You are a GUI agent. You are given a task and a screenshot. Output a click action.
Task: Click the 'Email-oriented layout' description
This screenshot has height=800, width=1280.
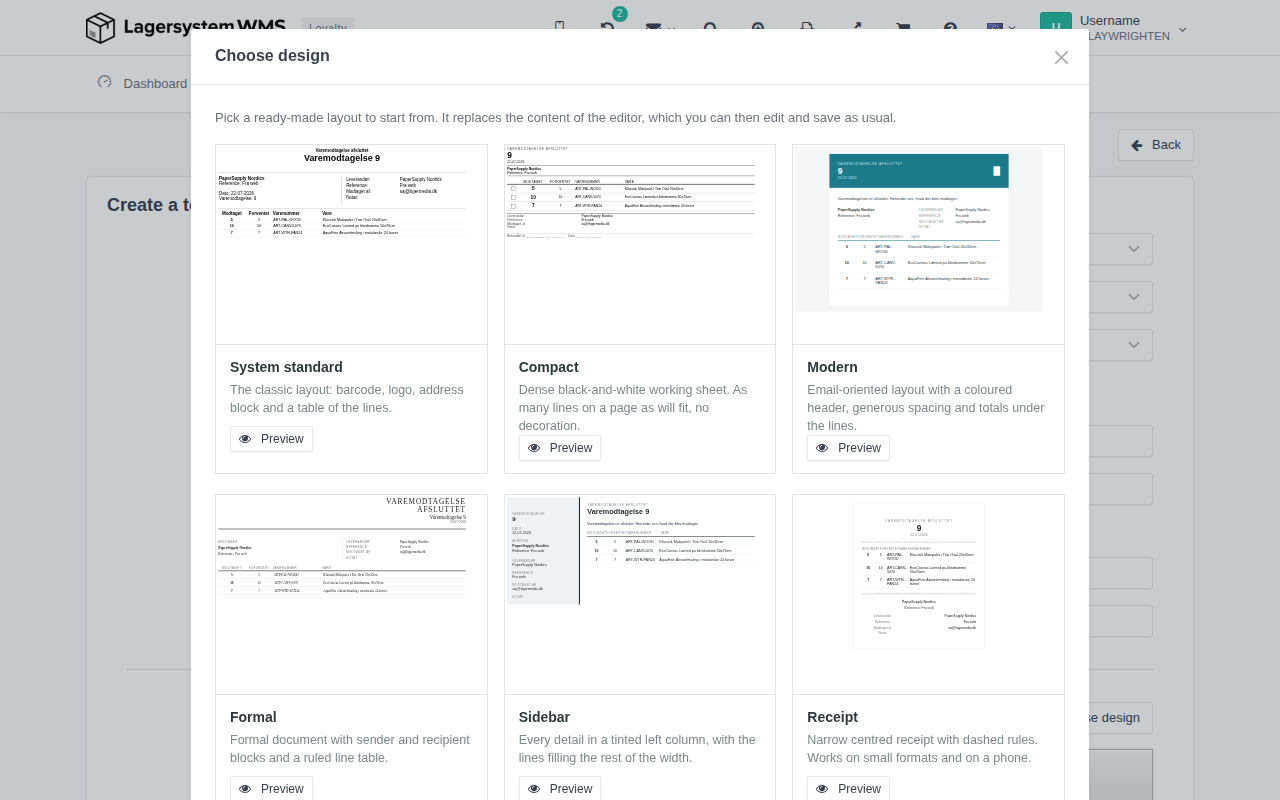(x=926, y=408)
